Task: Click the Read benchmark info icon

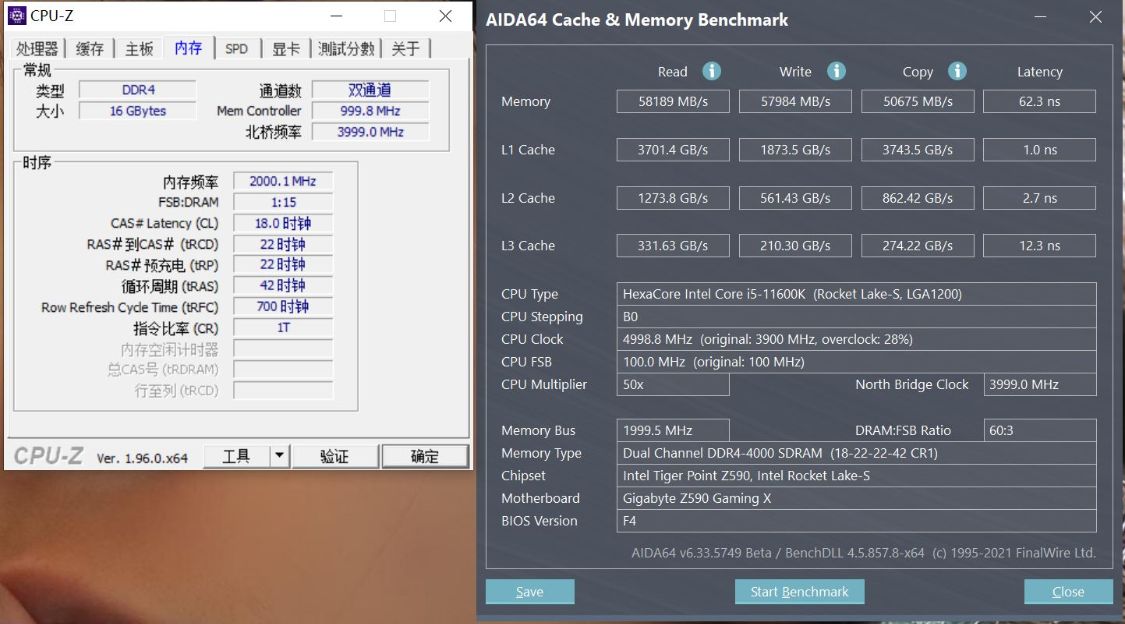Action: 711,71
